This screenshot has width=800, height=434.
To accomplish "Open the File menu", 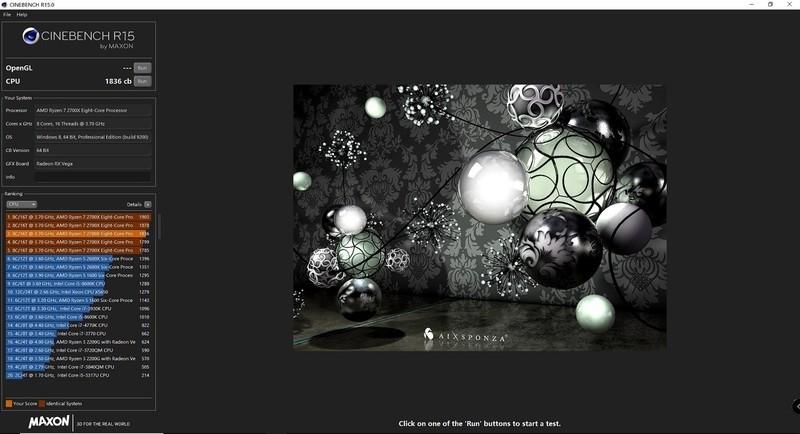I will (7, 15).
